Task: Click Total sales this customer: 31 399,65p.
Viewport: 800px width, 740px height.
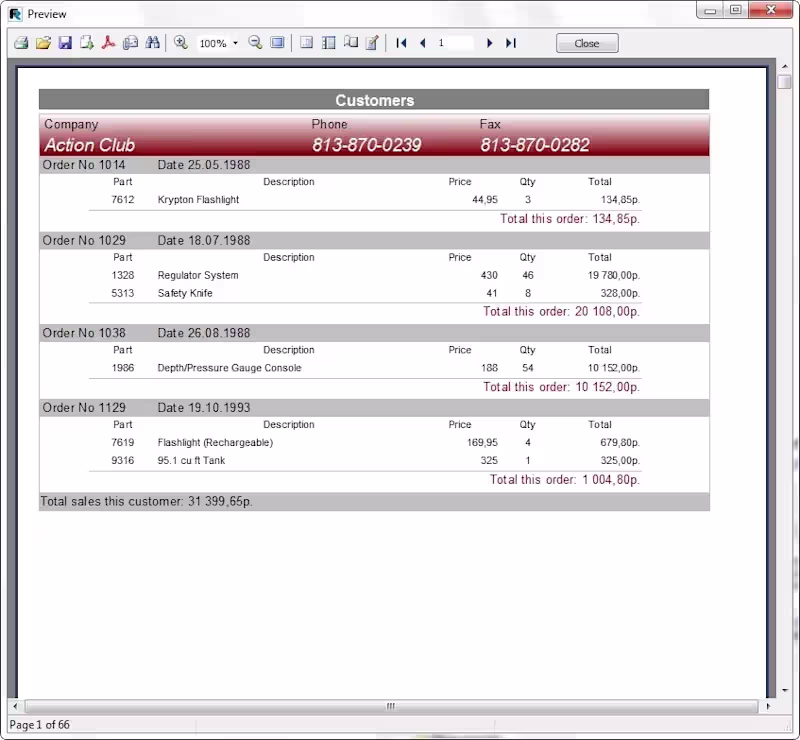Action: [x=146, y=501]
